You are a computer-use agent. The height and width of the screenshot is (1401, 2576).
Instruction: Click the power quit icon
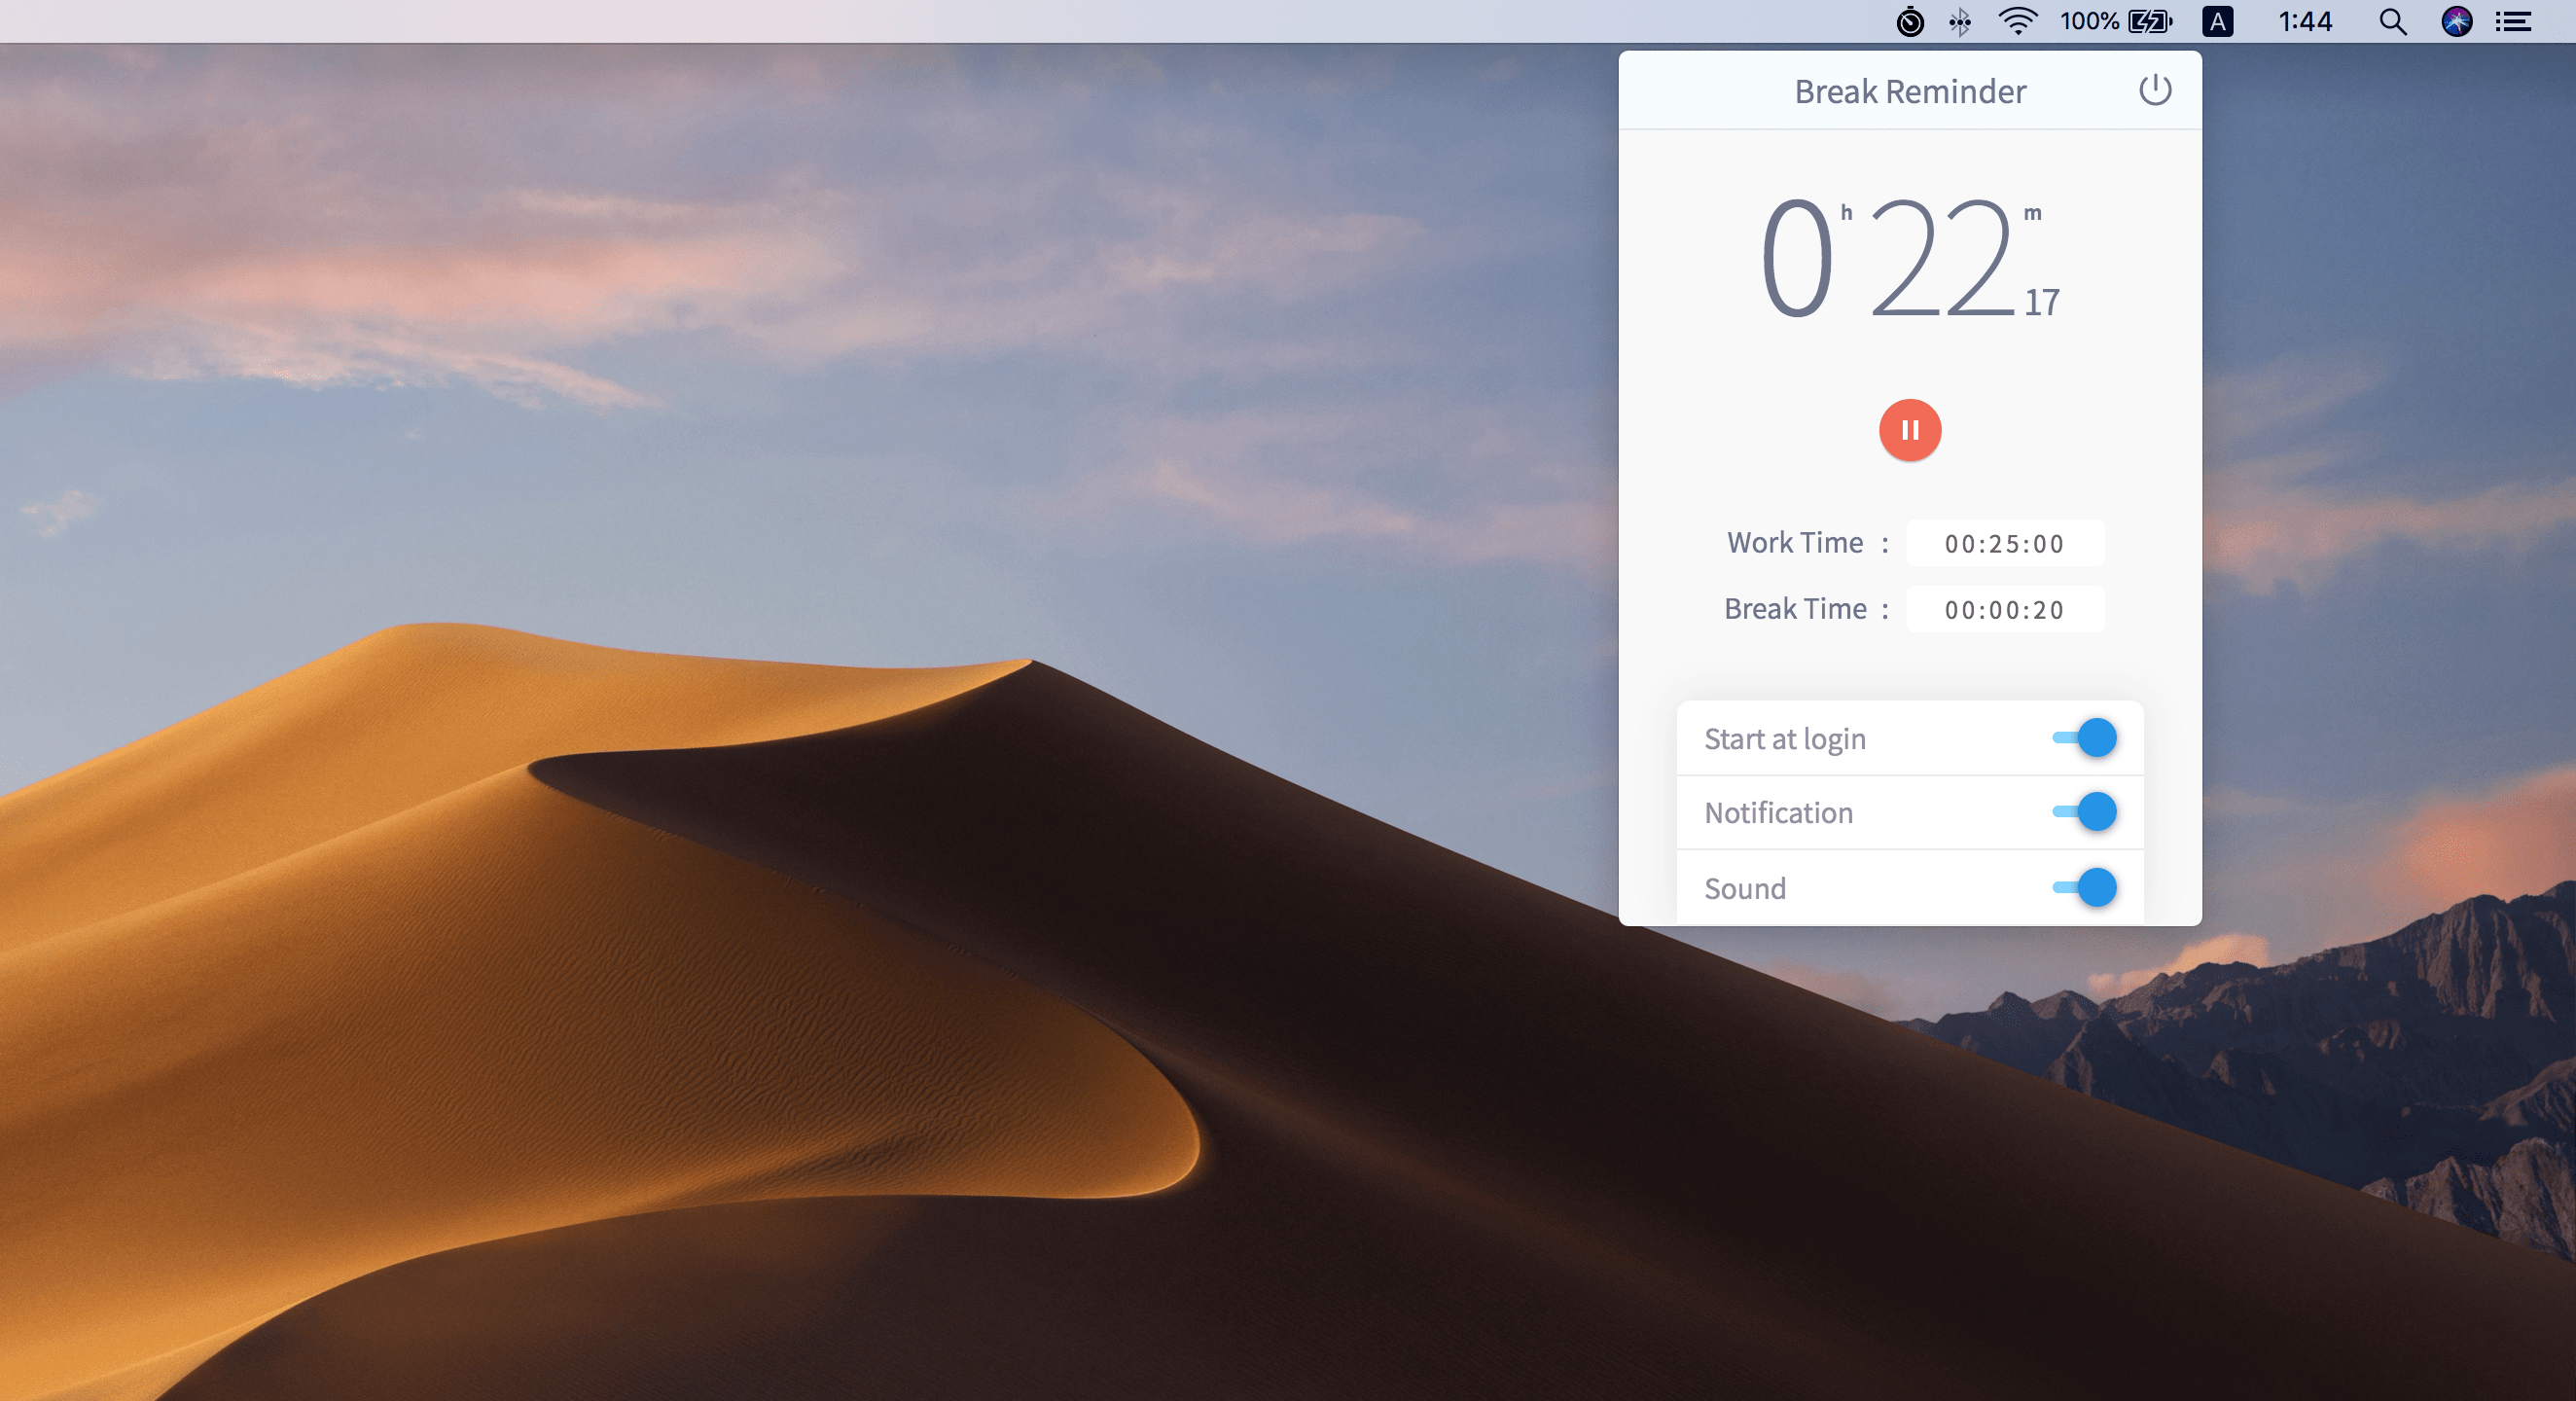2154,90
